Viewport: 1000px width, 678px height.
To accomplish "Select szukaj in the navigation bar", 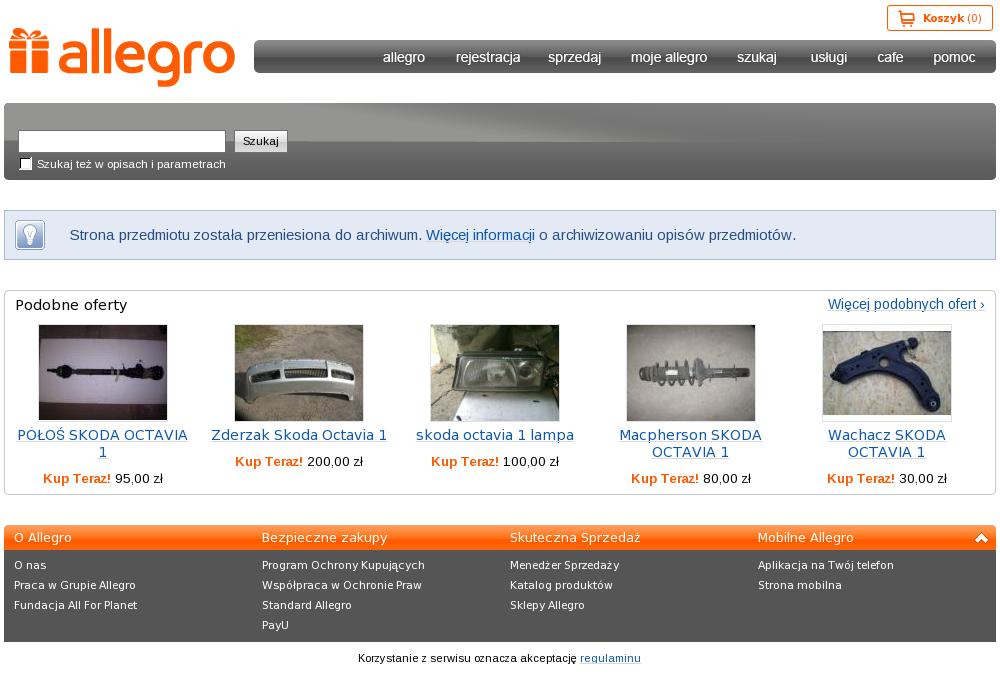I will [757, 57].
